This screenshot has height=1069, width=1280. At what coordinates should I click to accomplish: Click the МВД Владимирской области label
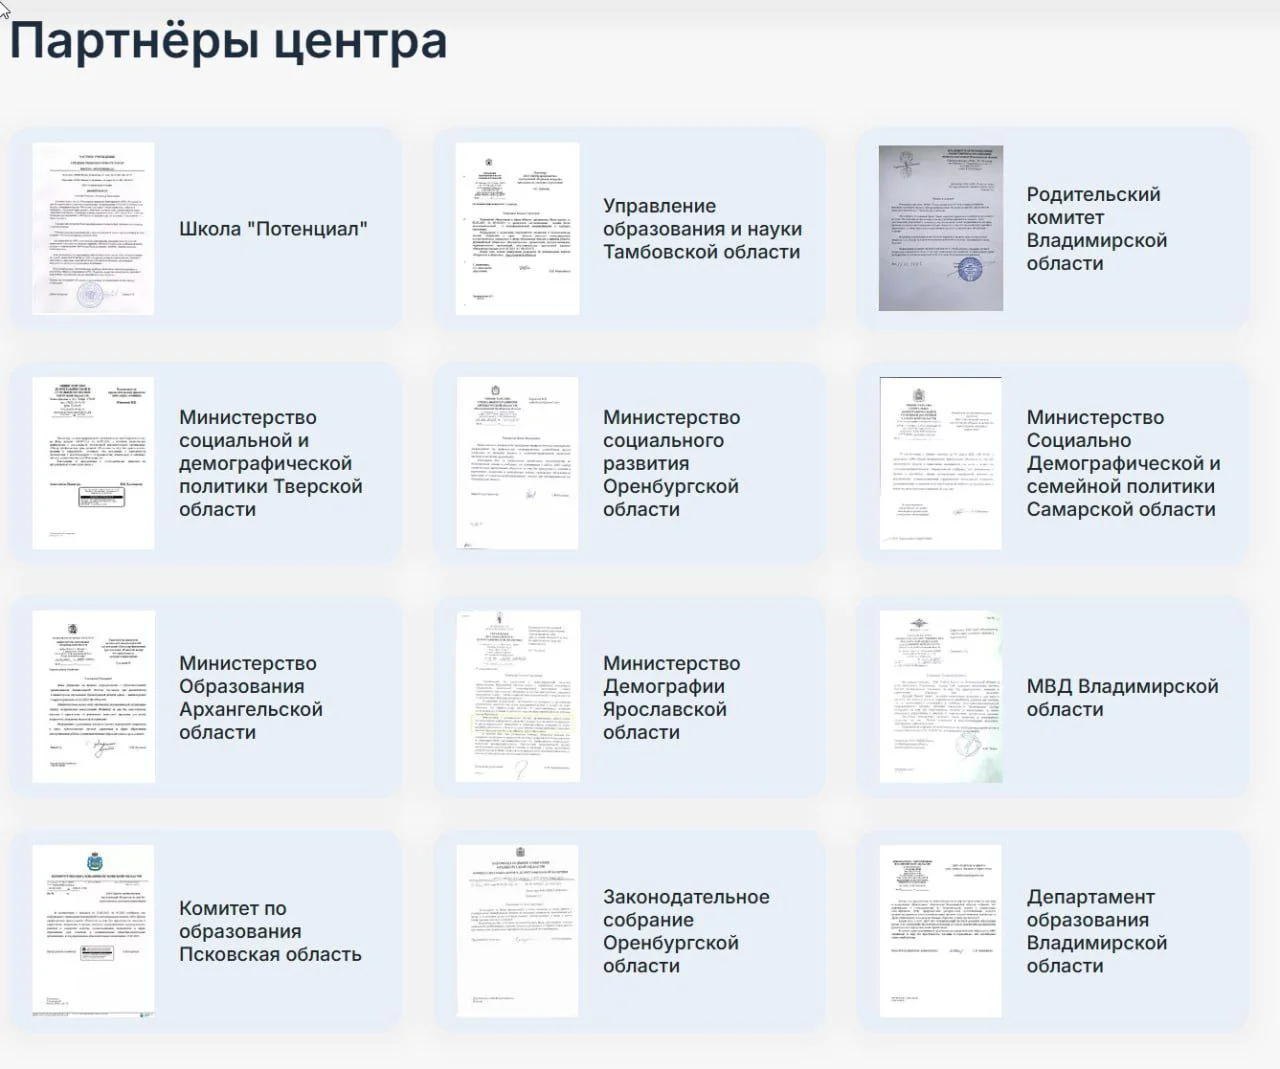coord(1123,697)
